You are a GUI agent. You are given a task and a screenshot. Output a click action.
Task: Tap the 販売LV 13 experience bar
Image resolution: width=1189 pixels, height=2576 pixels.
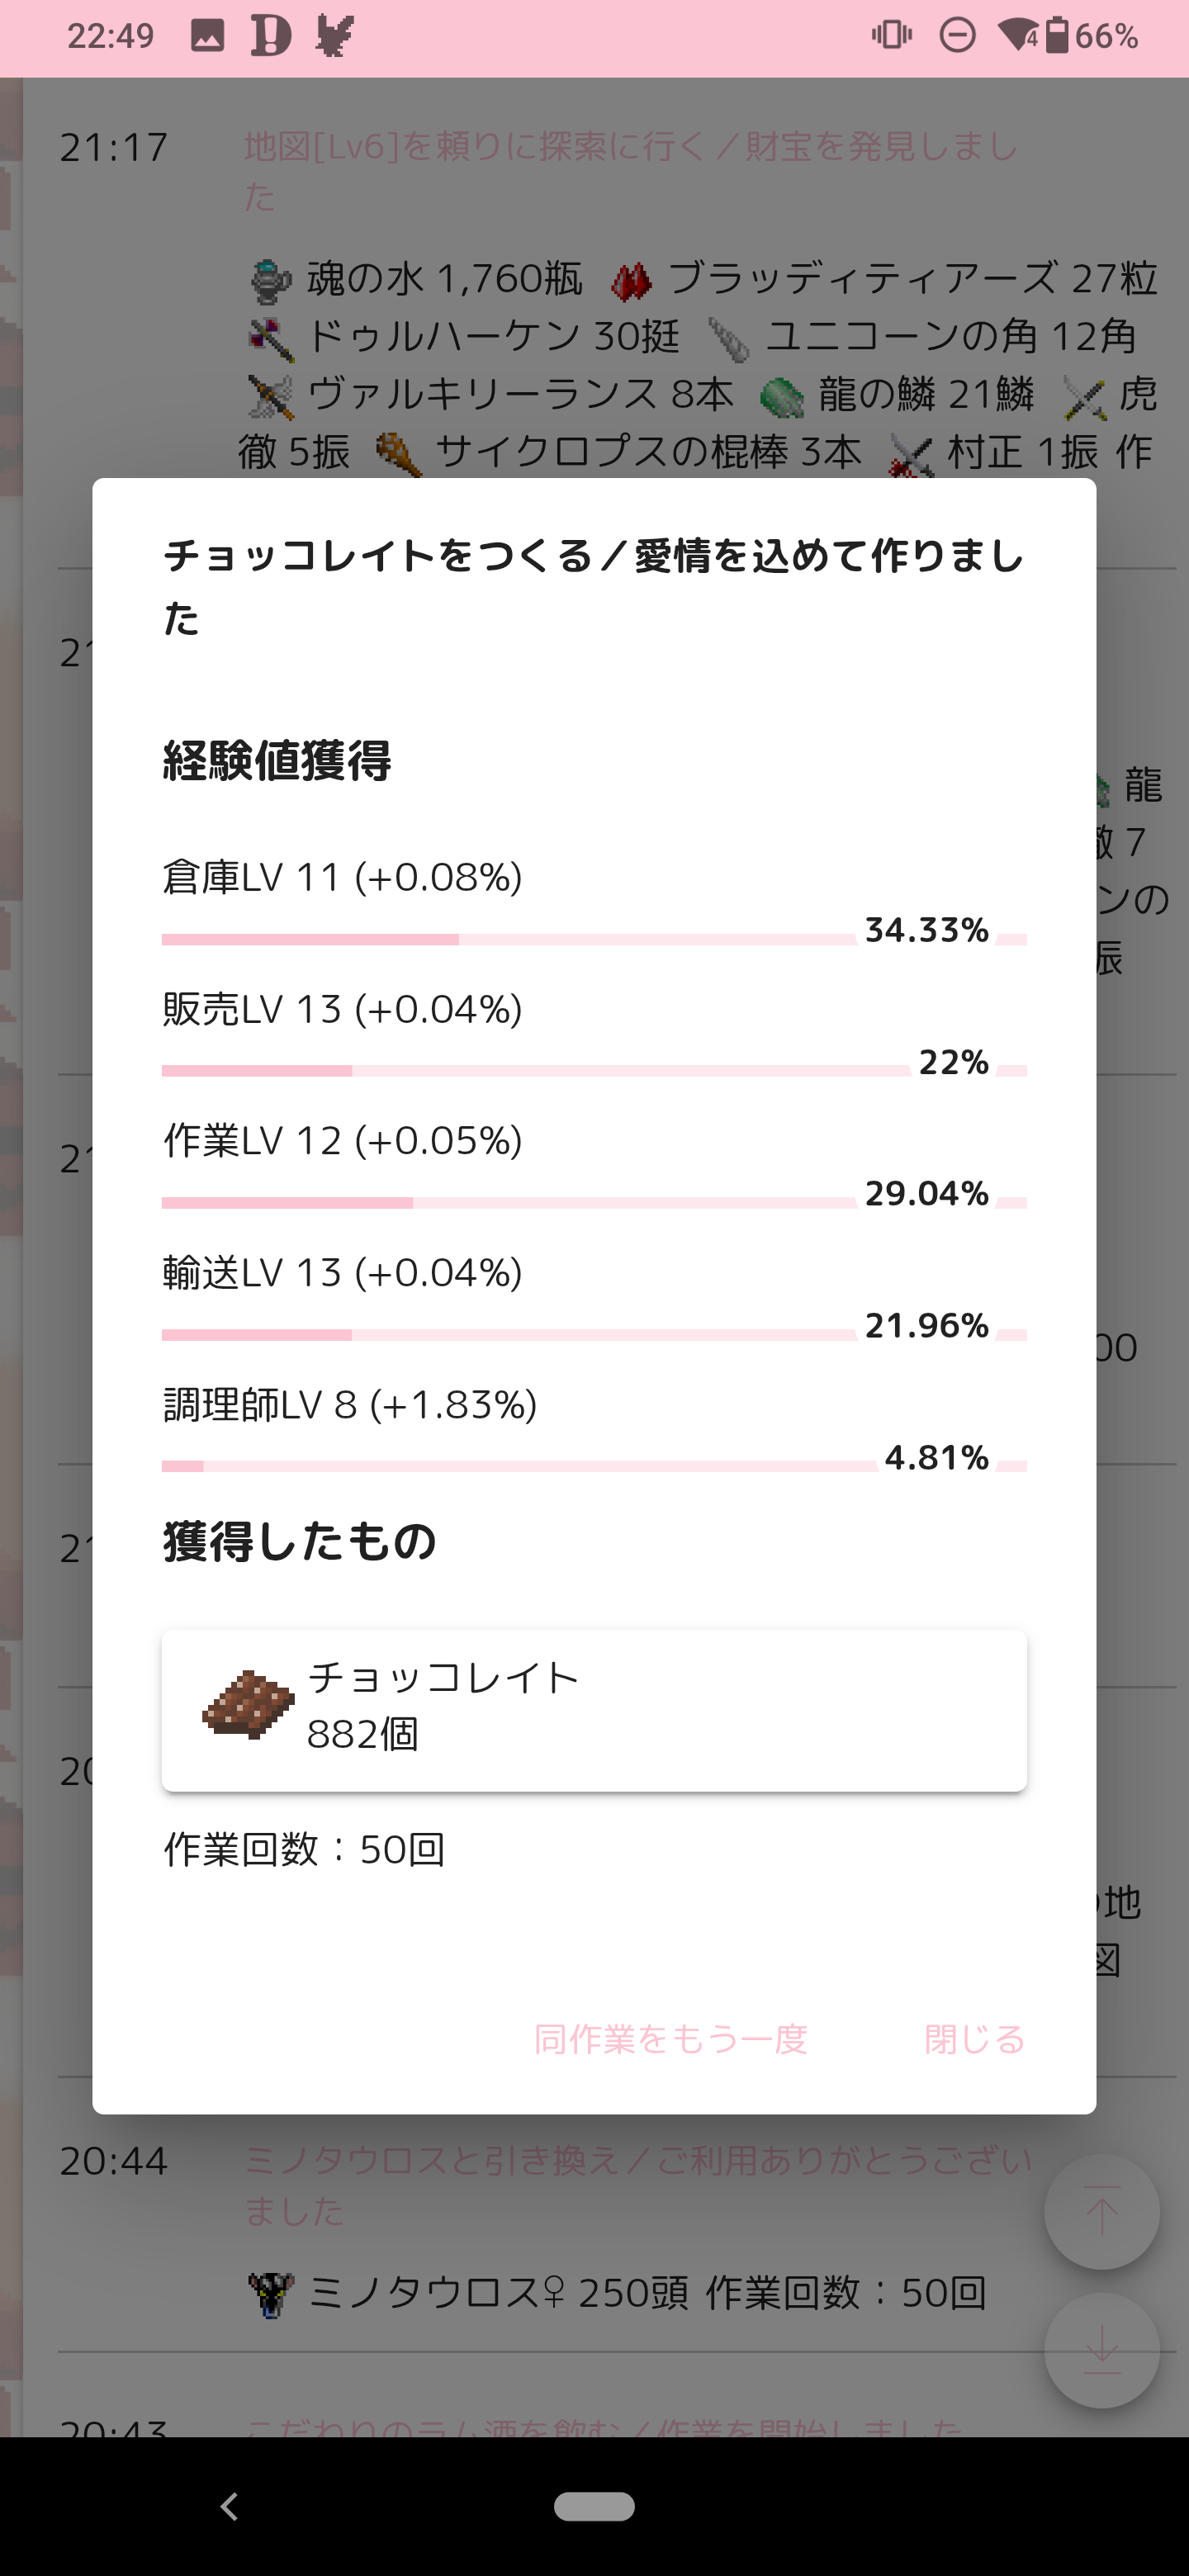(x=594, y=1071)
